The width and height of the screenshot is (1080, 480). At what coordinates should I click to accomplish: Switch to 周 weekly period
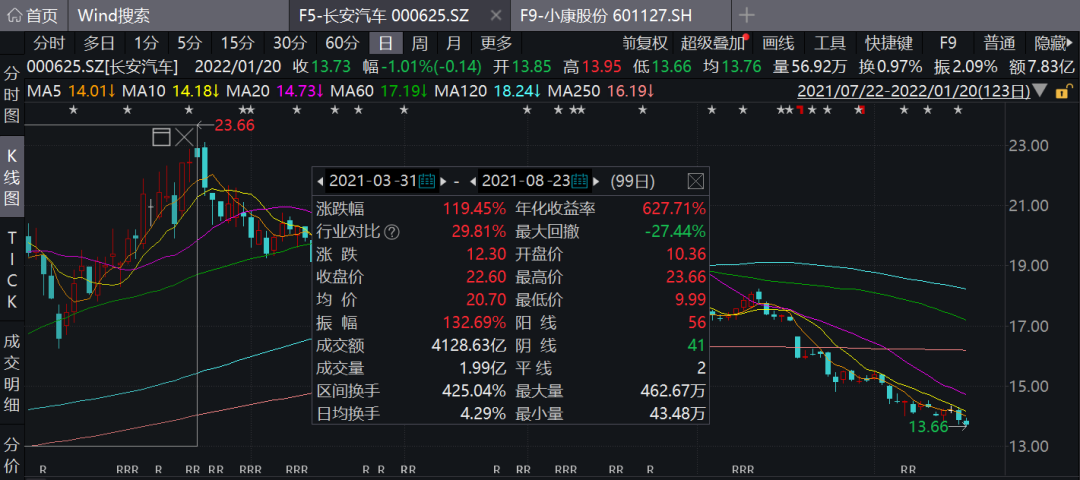pyautogui.click(x=420, y=43)
